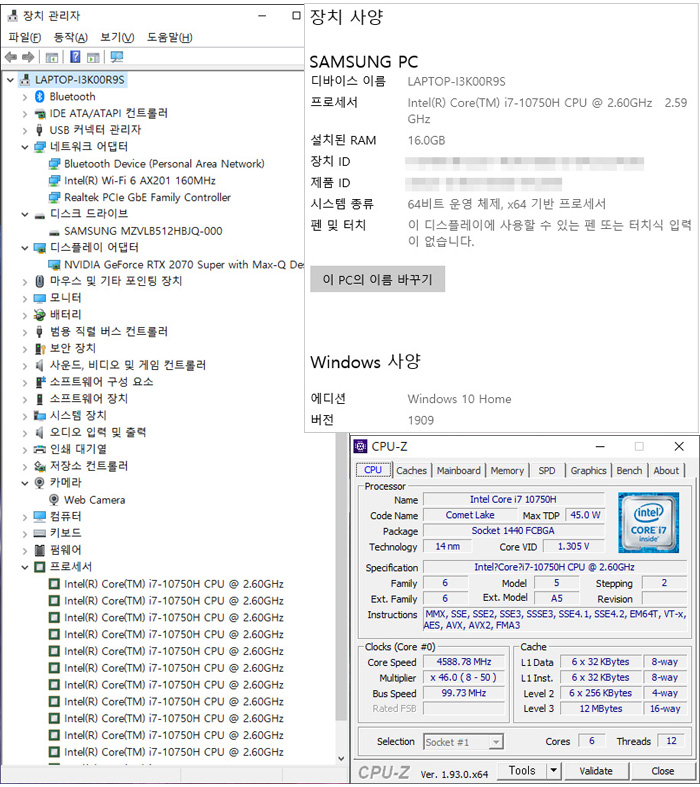Screen dimensions: 700x787
Task: Click the Web Camera device icon
Action: pos(55,500)
